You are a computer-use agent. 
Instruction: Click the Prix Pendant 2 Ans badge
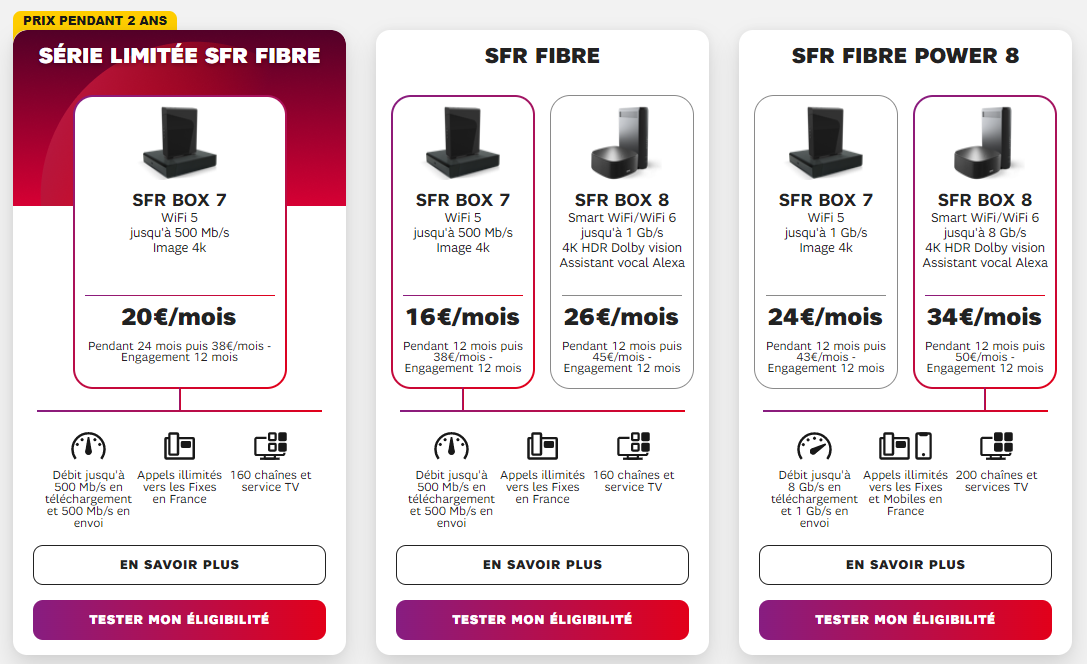coord(95,20)
